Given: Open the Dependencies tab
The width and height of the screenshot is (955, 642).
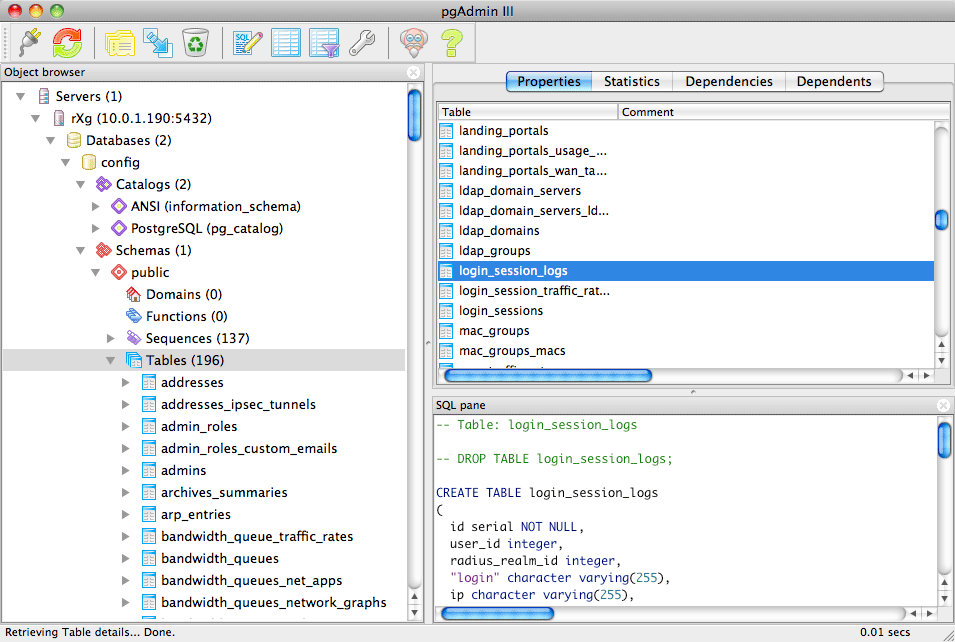Looking at the screenshot, I should click(728, 82).
